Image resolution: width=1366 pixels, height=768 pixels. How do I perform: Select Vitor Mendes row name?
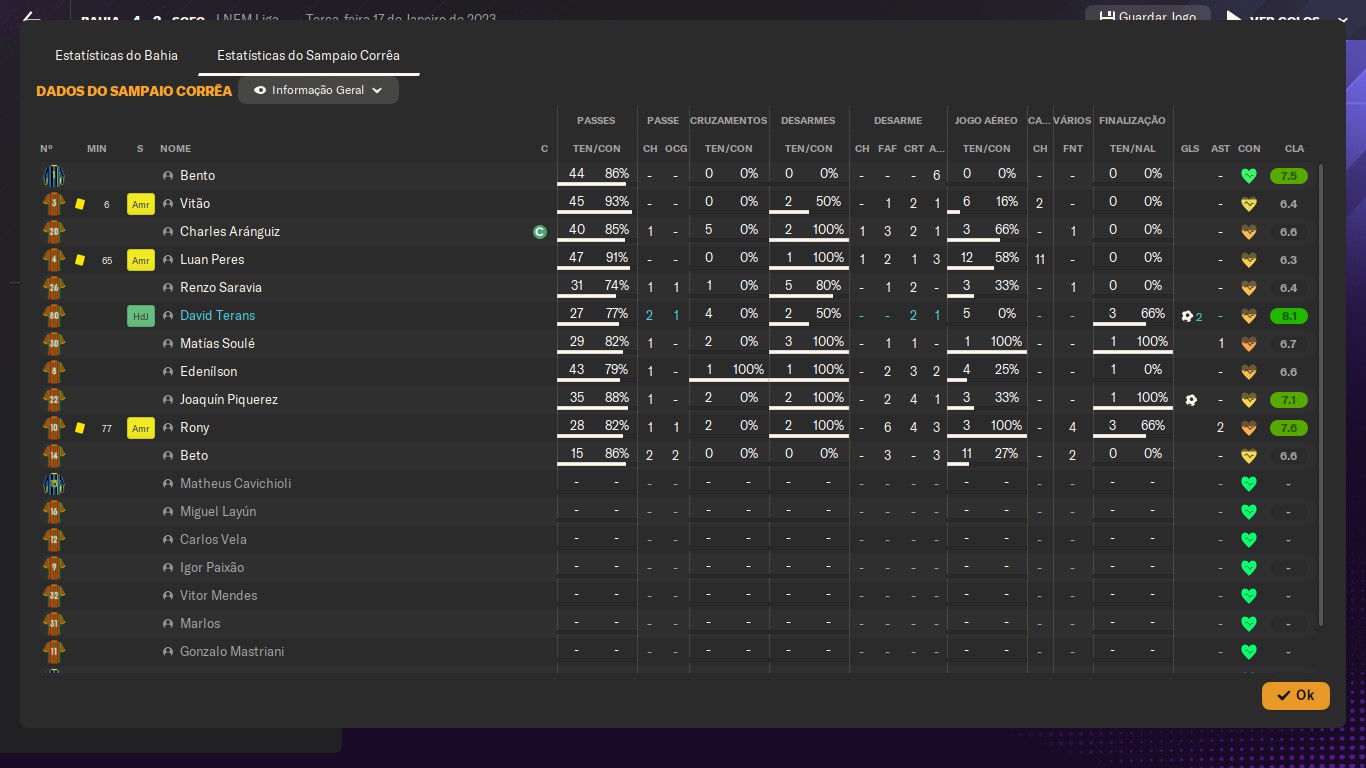[218, 595]
